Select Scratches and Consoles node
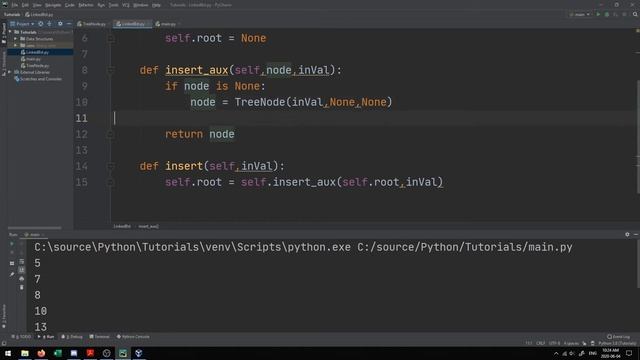 tap(38, 79)
